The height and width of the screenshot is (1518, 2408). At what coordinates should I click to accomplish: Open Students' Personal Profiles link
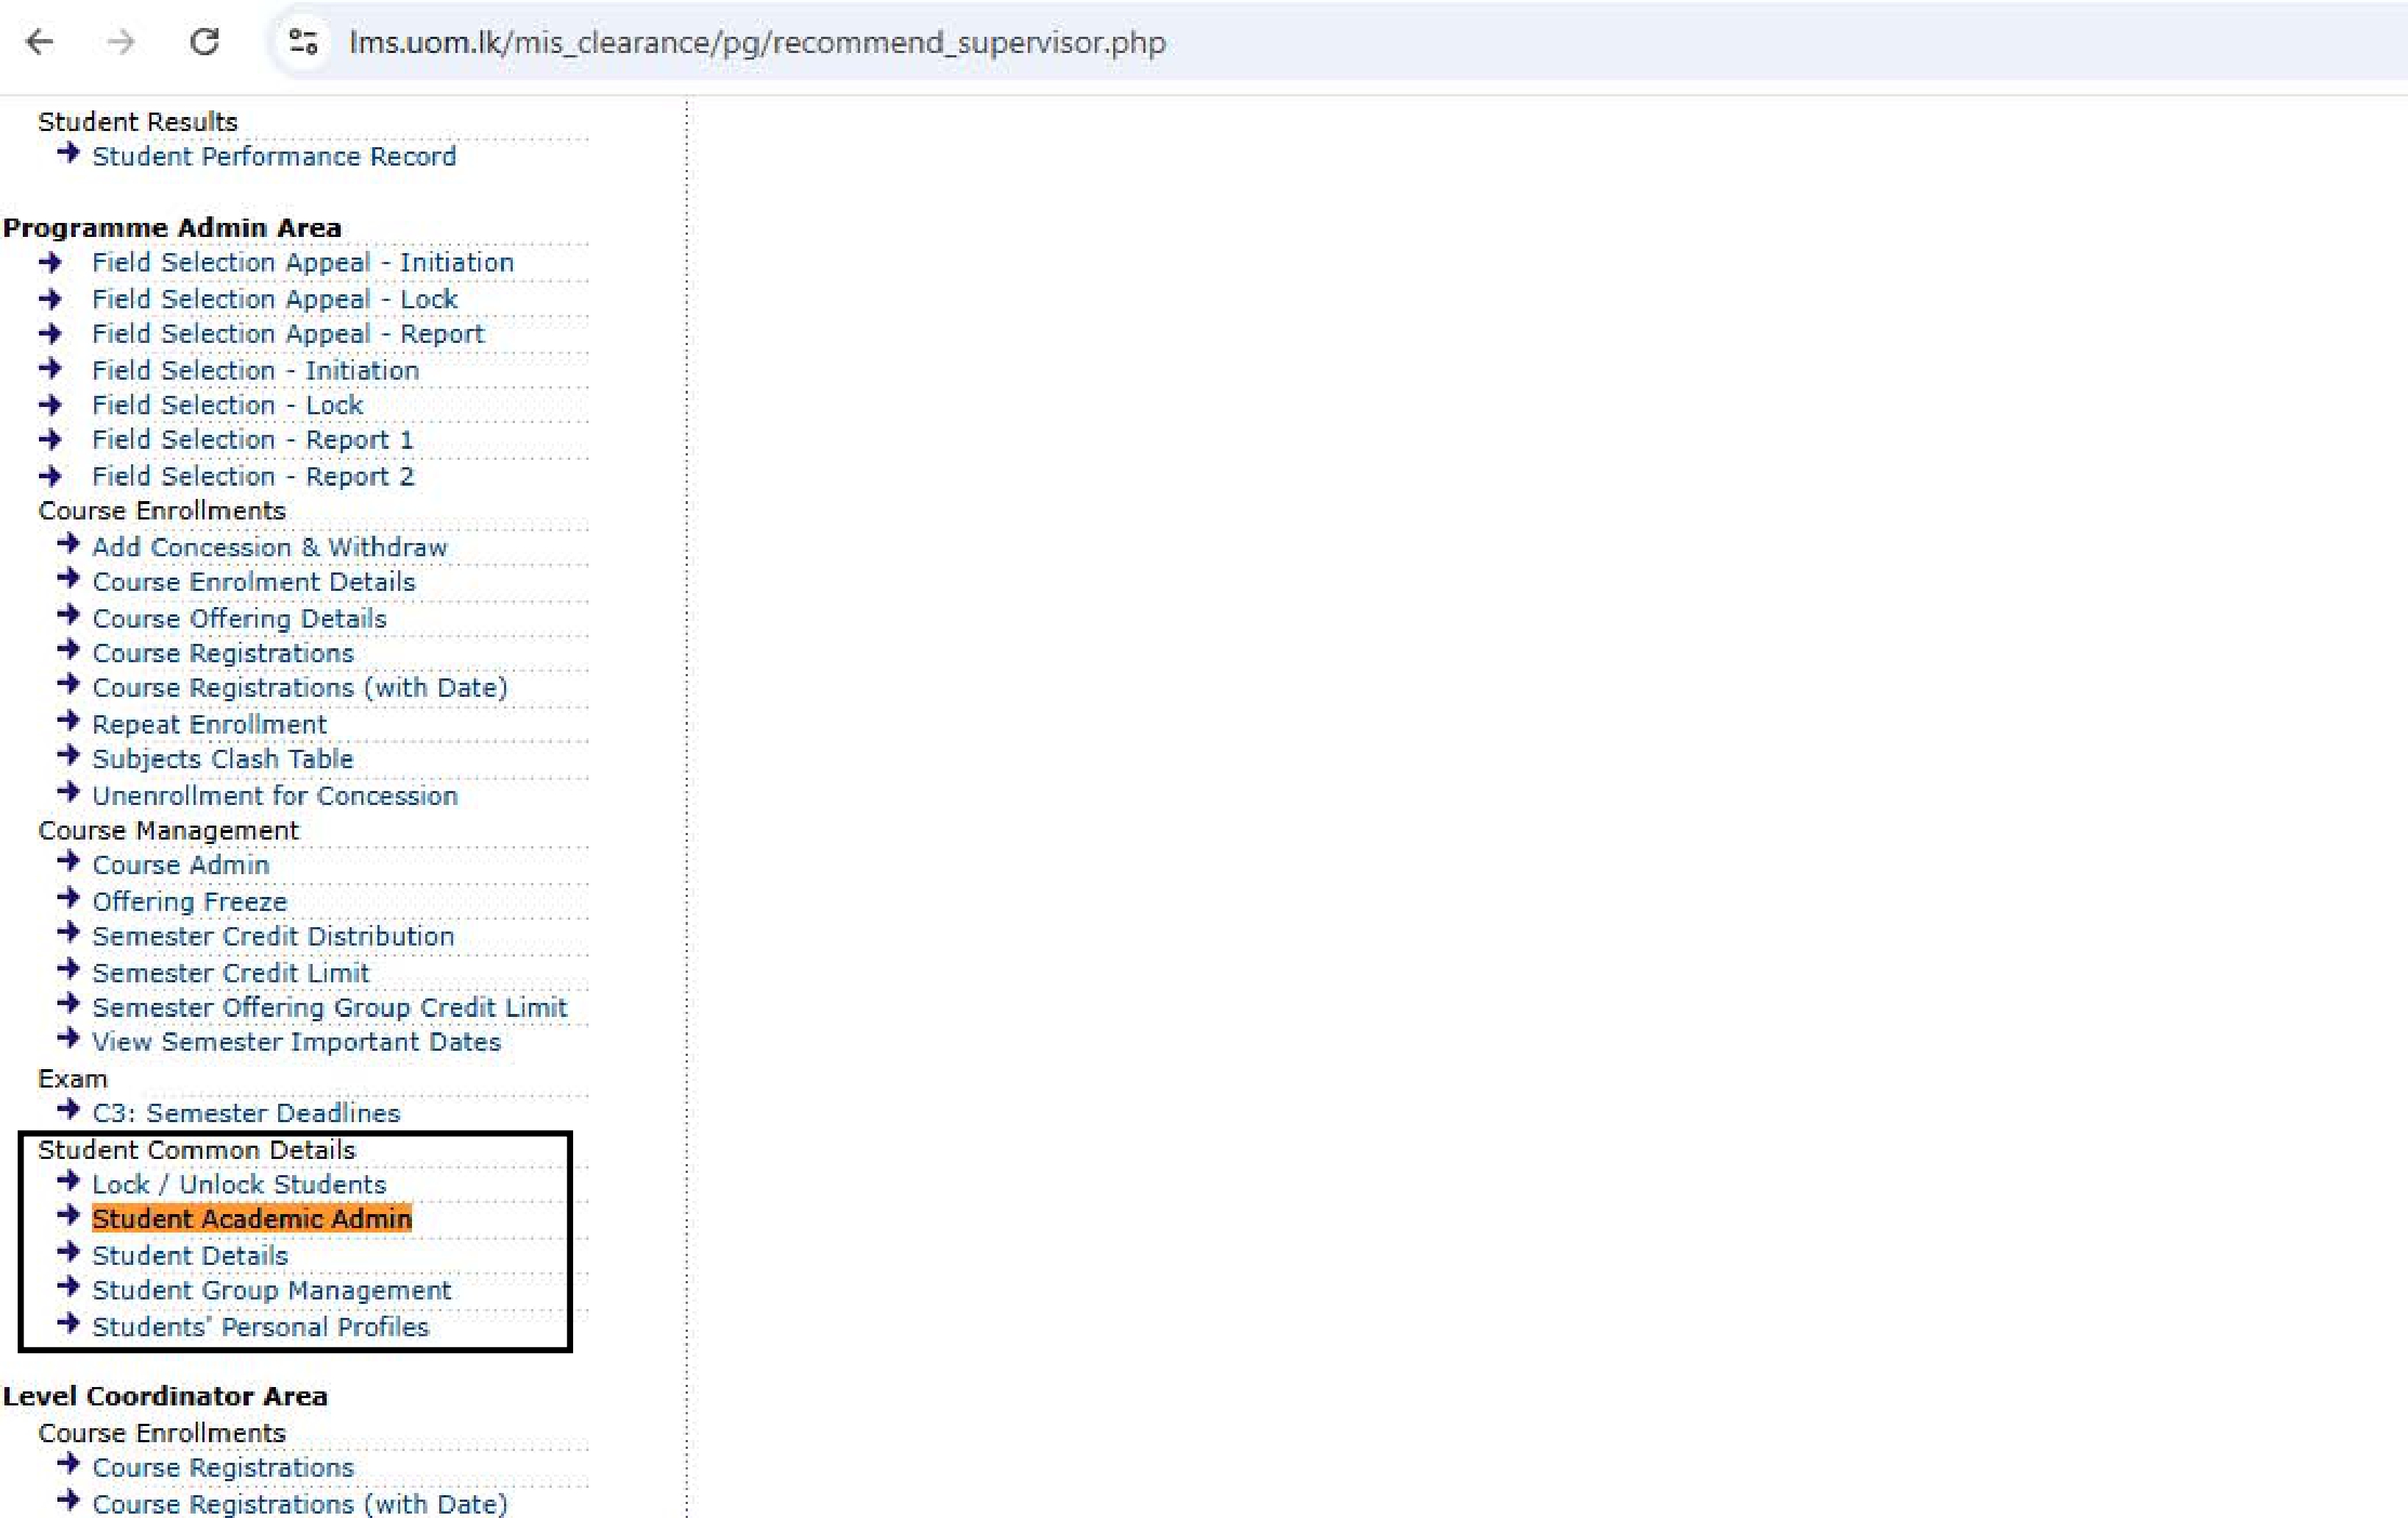pos(260,1327)
